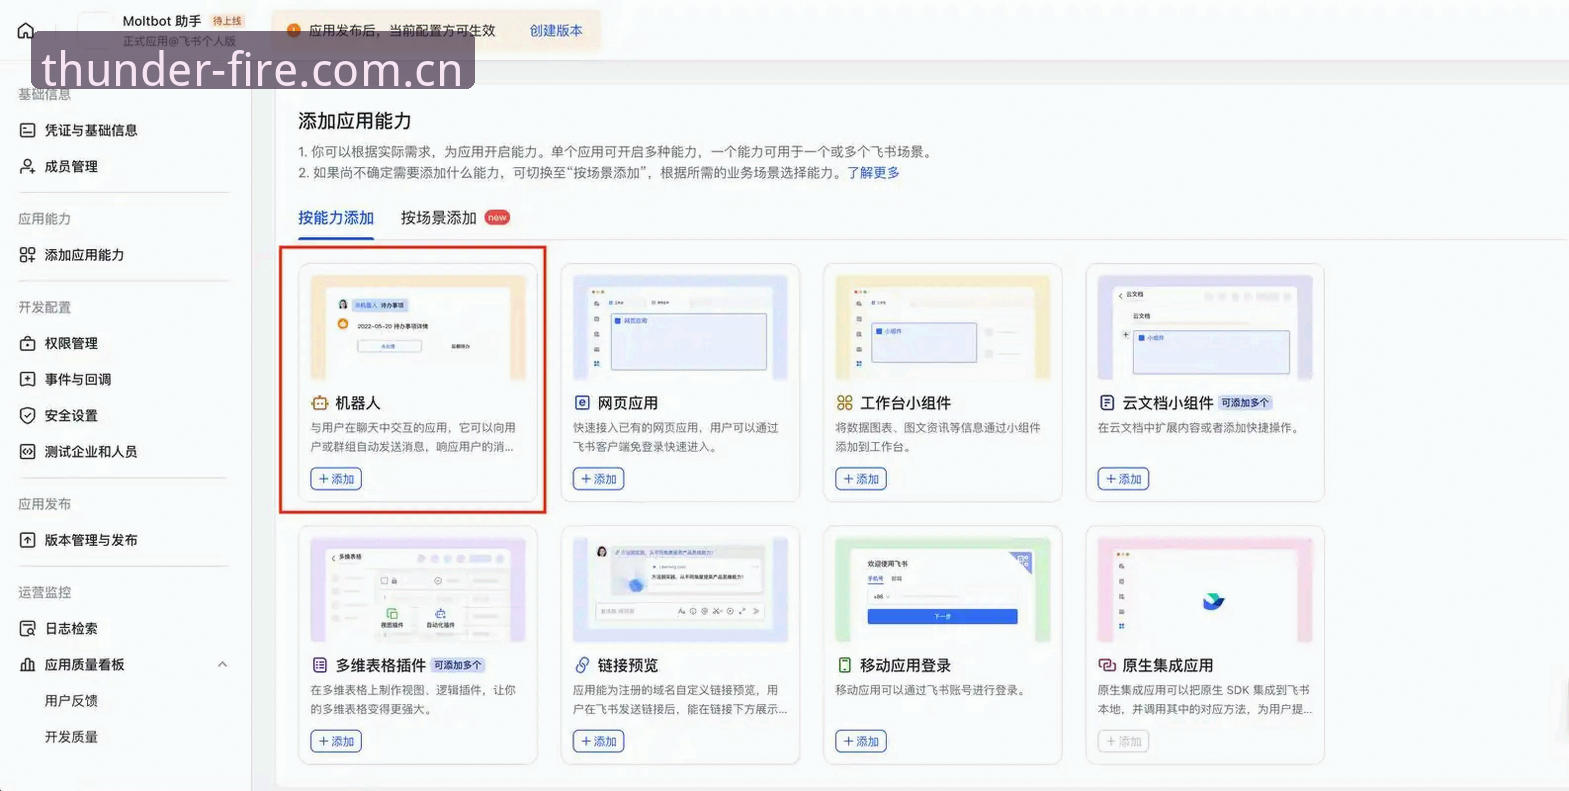Click the Moltbot 助手 app name

coord(161,21)
